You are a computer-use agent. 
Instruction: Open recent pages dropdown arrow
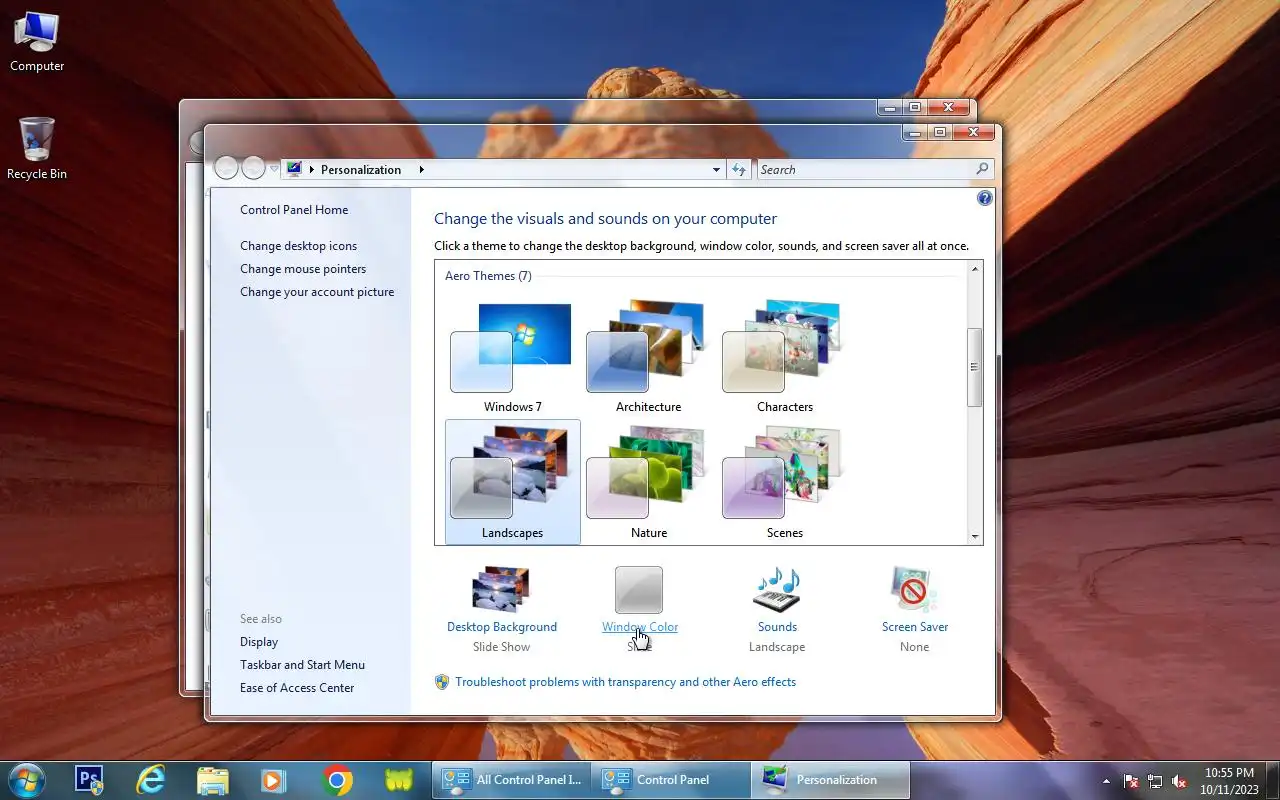pos(274,169)
